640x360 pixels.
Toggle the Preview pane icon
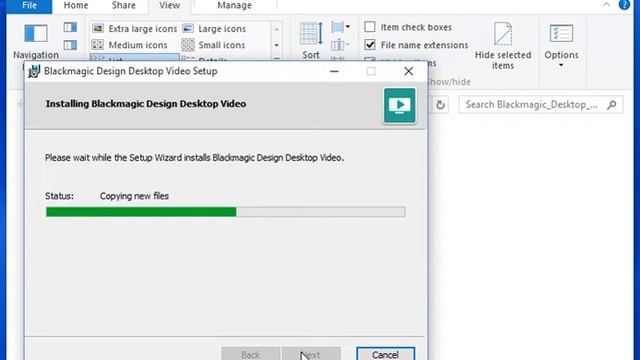tap(70, 27)
